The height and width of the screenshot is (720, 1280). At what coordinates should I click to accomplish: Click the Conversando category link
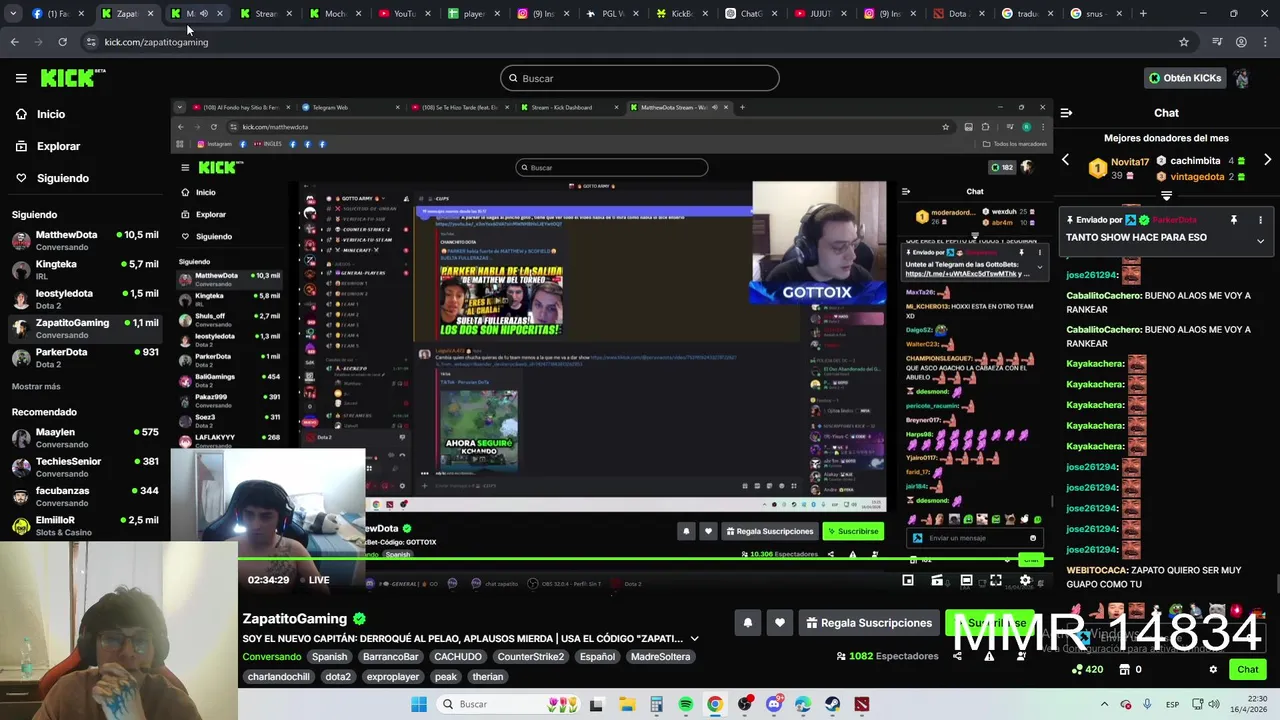pyautogui.click(x=271, y=657)
